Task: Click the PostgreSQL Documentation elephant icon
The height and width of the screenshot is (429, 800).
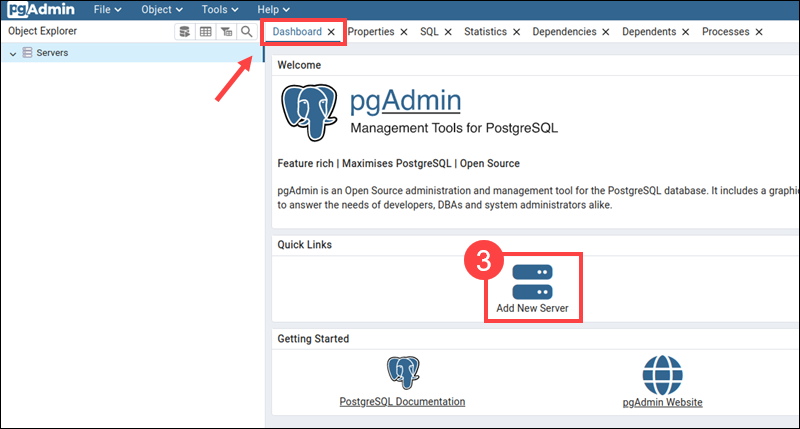Action: tap(403, 372)
